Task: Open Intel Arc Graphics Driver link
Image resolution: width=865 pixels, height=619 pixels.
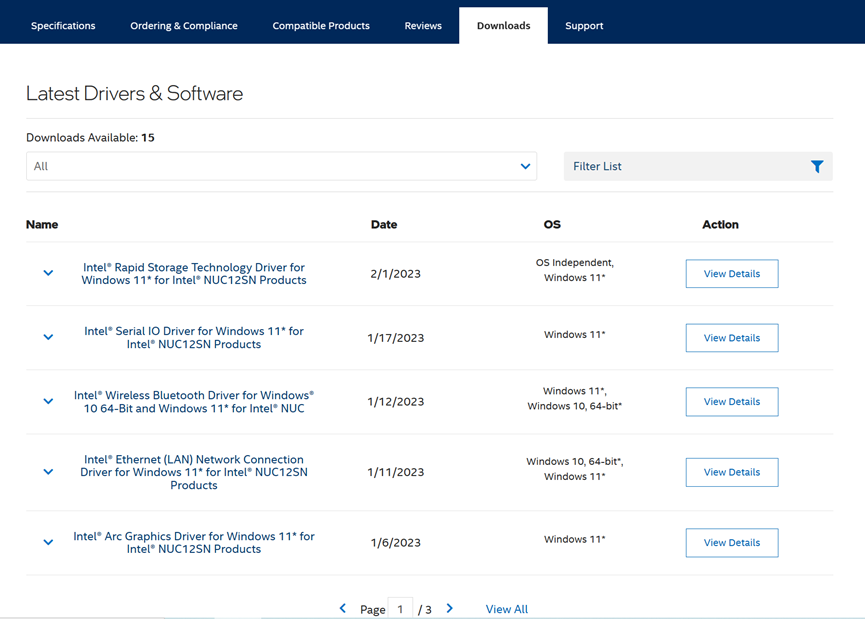Action: click(x=194, y=542)
